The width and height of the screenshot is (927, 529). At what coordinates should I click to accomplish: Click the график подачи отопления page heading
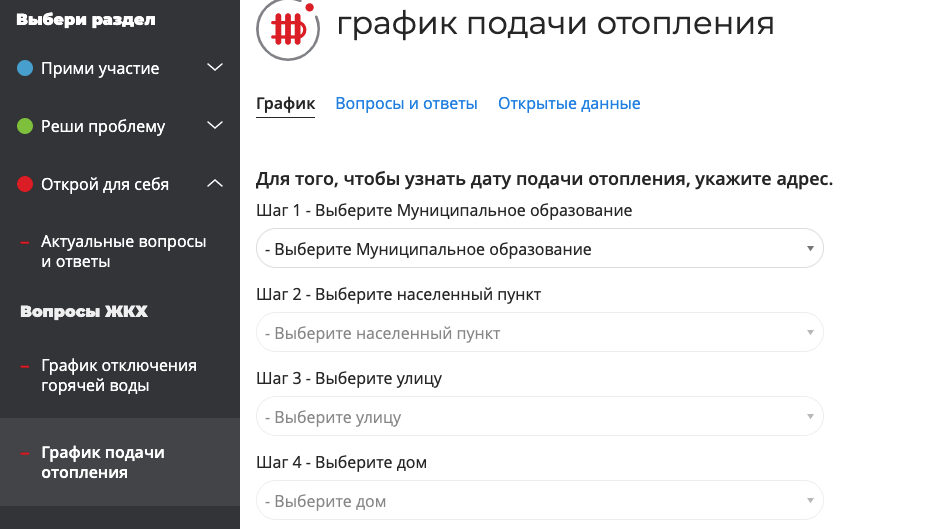coord(555,24)
